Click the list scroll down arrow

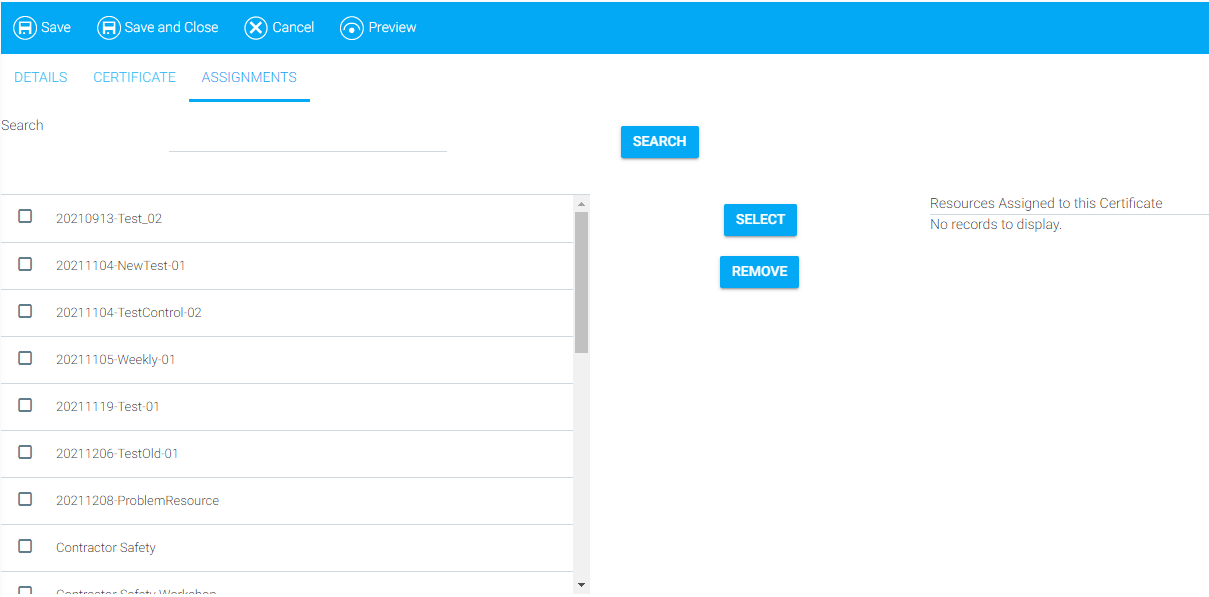582,584
